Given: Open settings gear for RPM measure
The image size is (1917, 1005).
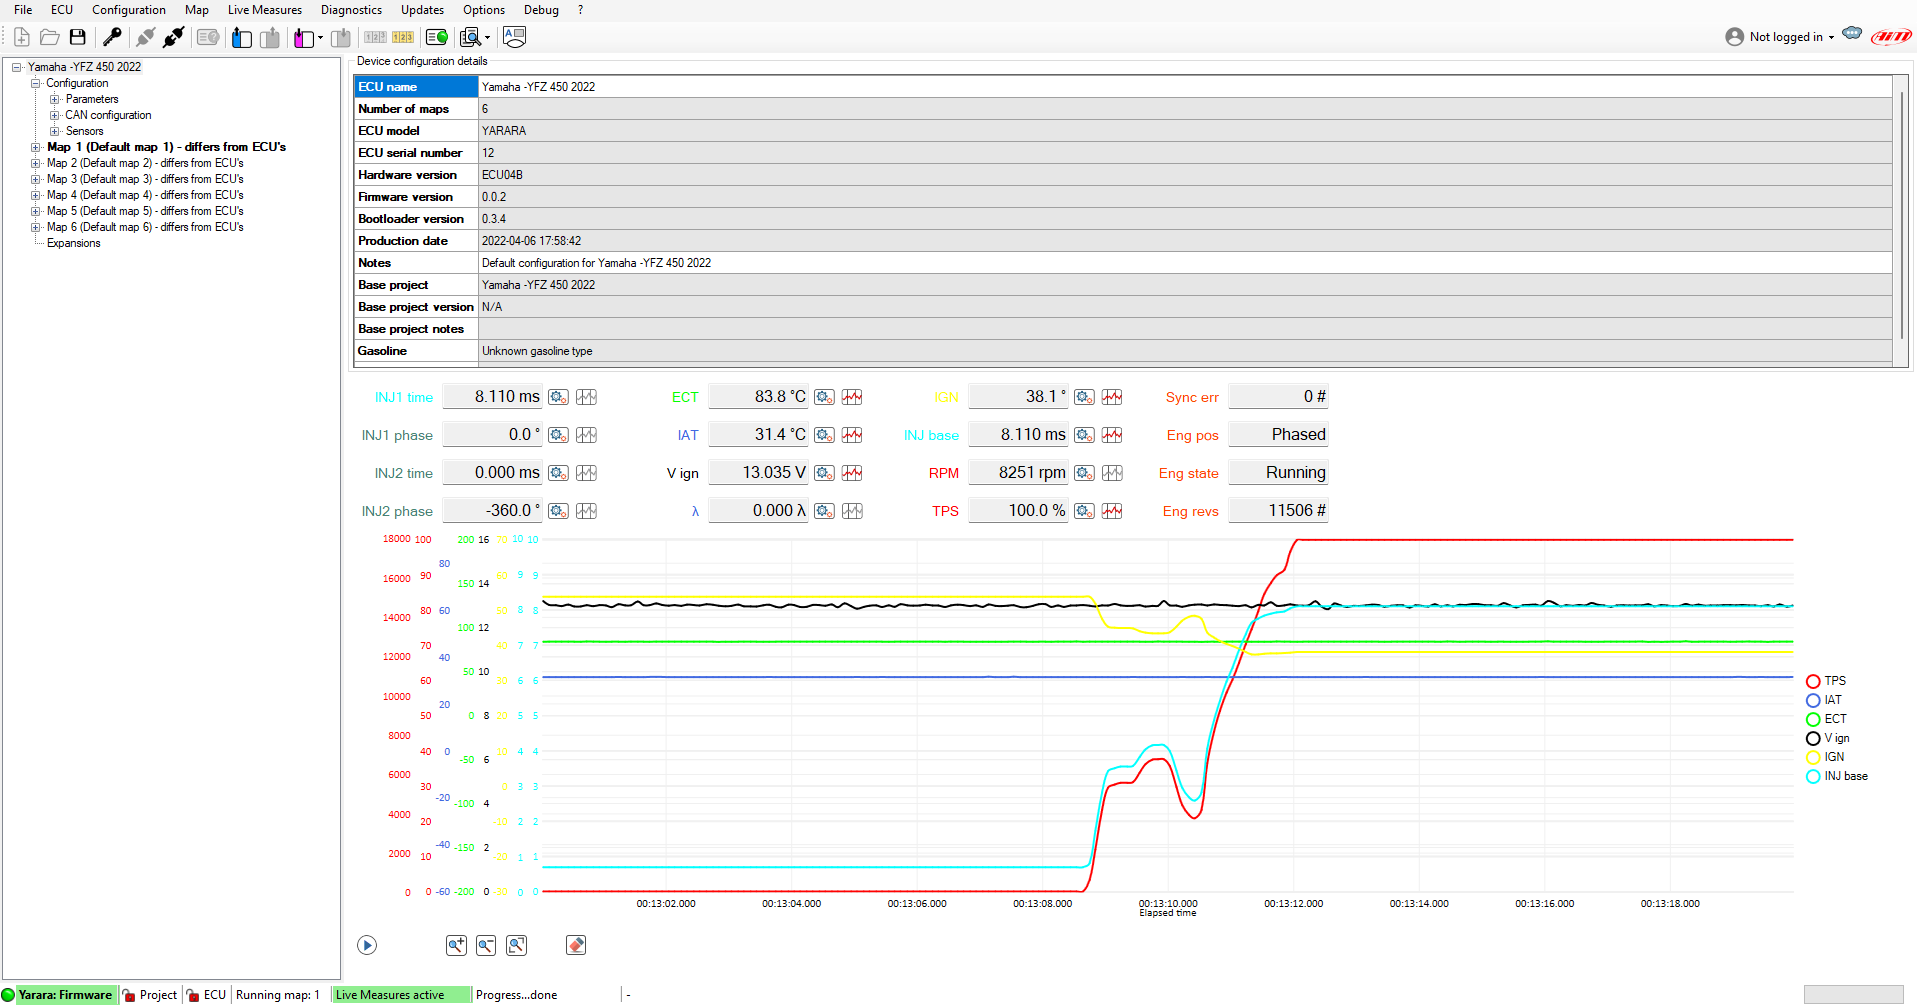Looking at the screenshot, I should pos(1084,473).
